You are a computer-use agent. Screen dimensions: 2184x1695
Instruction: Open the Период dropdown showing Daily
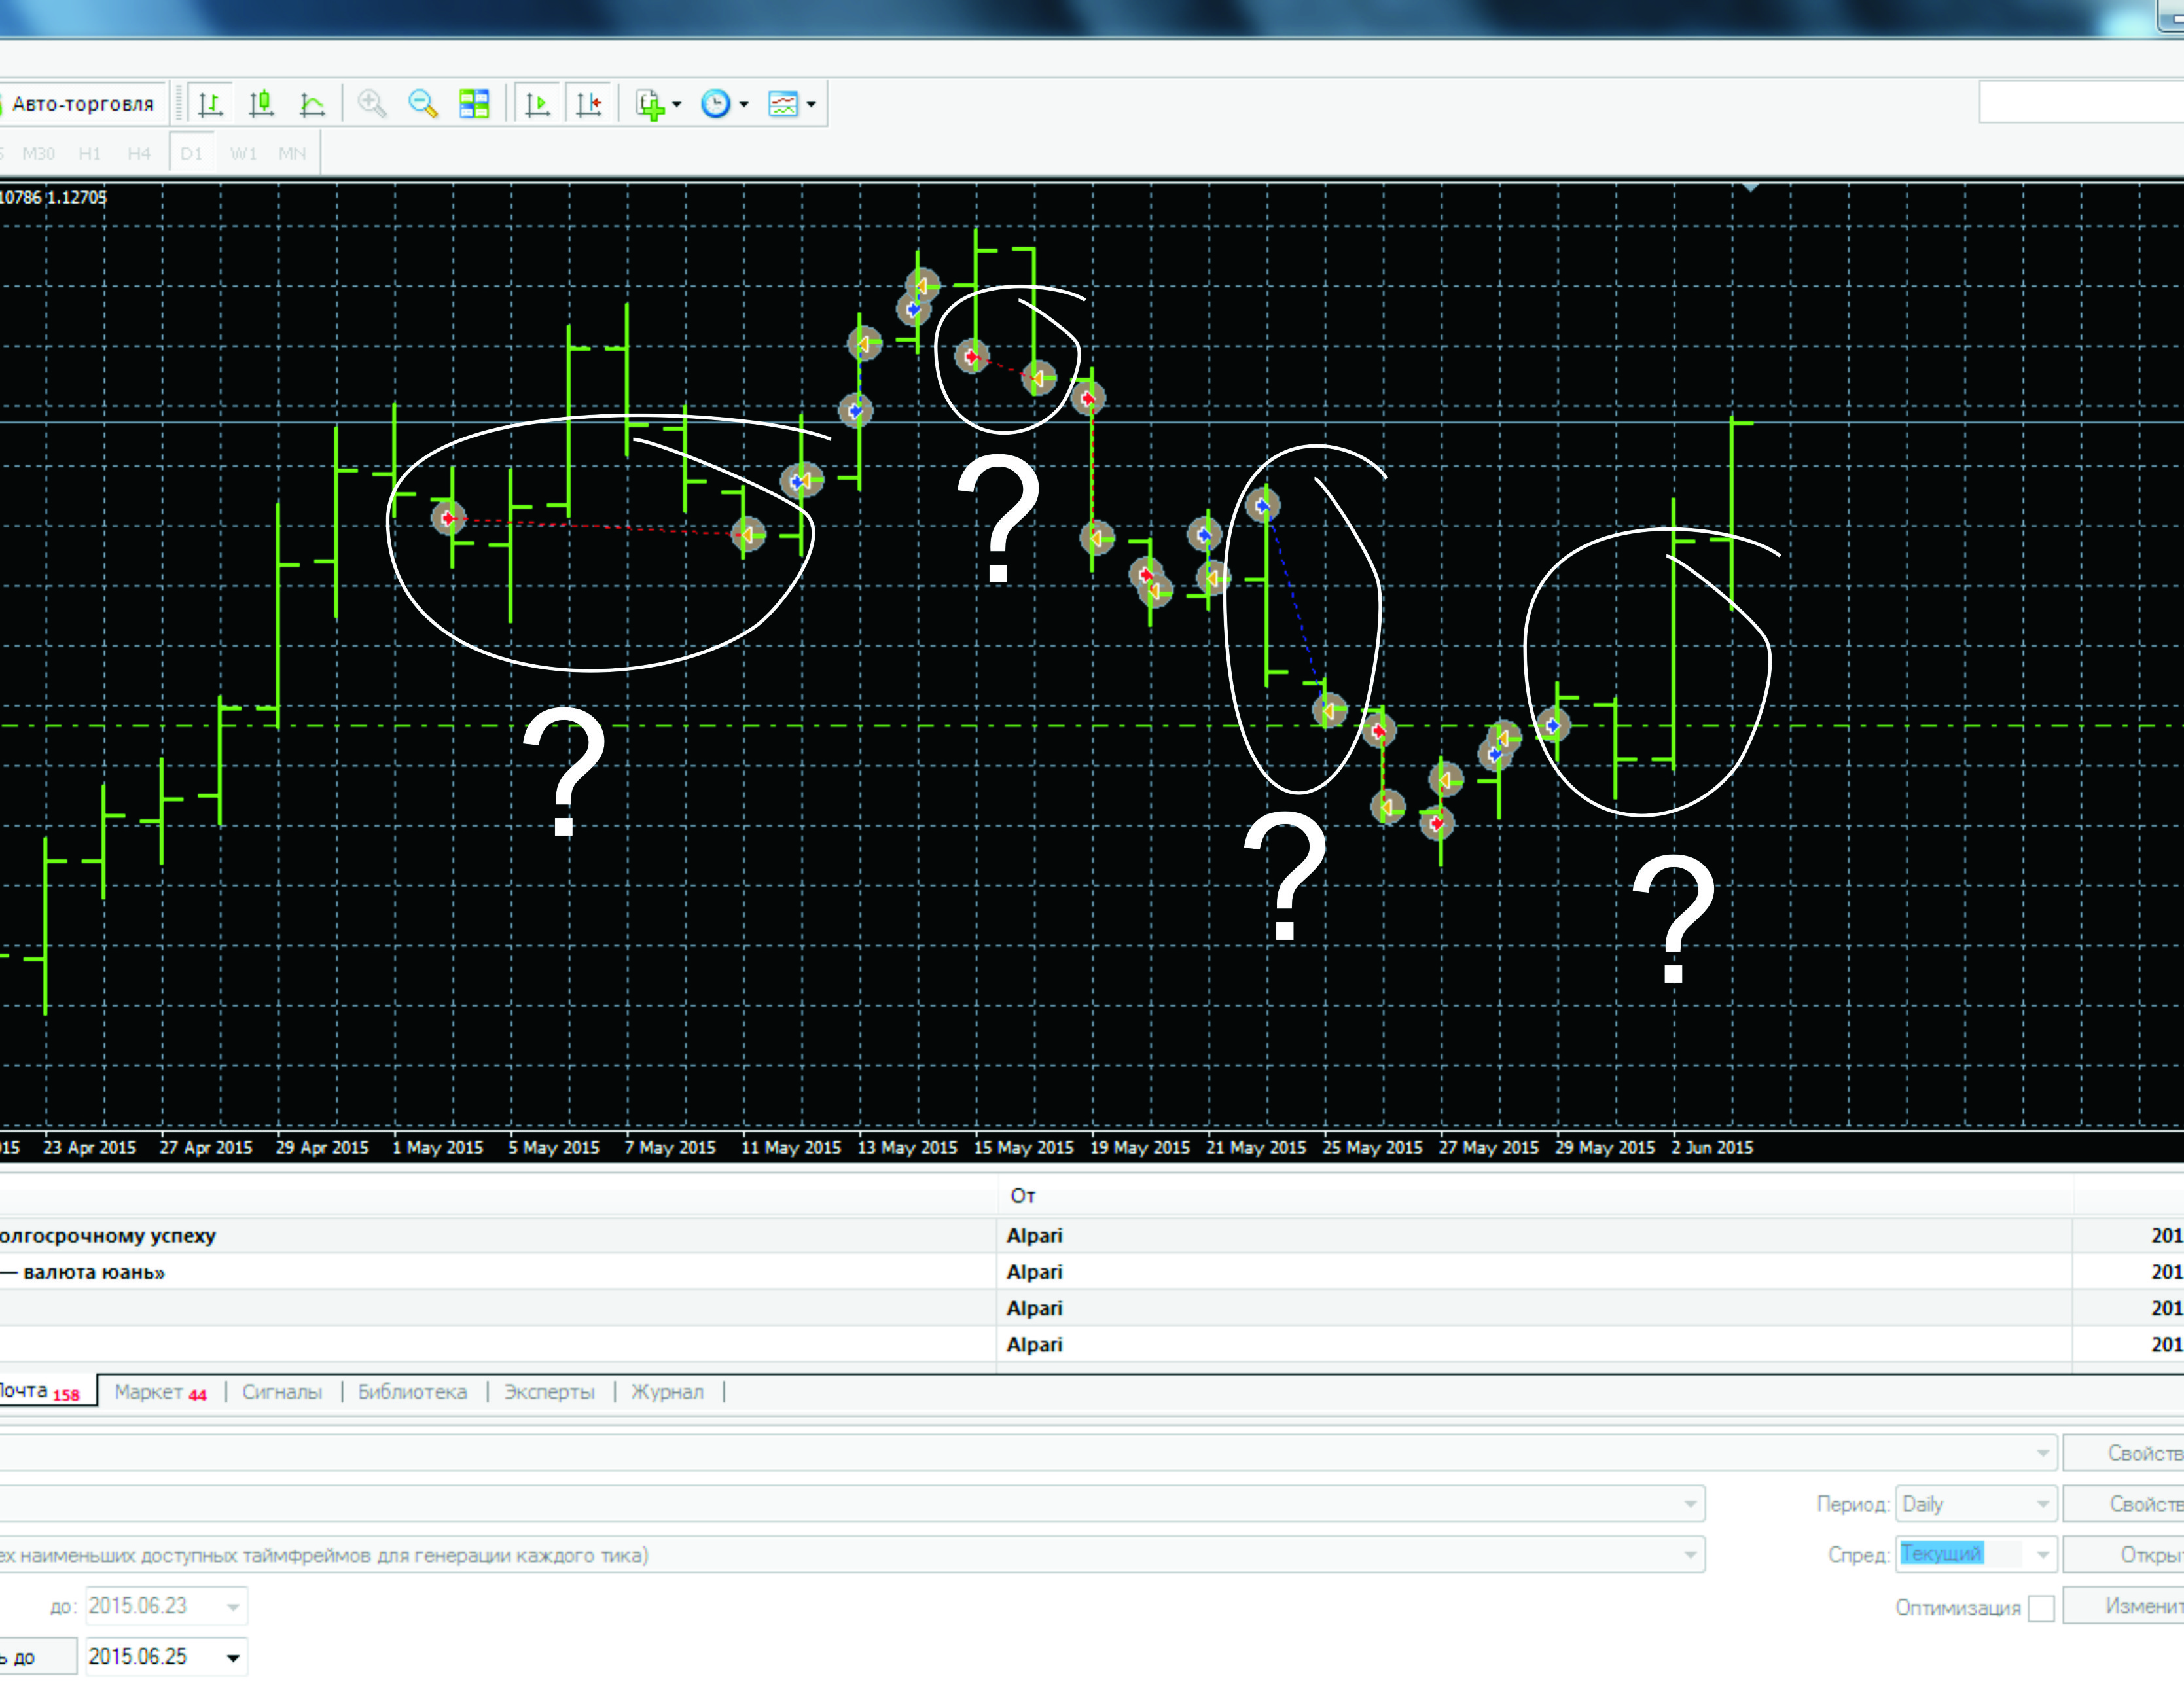[1976, 1504]
